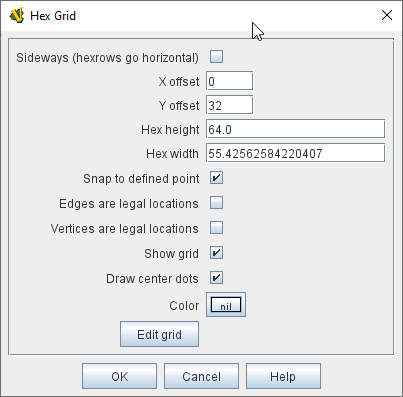Click the Edit grid button
403x397 pixels.
click(x=159, y=334)
